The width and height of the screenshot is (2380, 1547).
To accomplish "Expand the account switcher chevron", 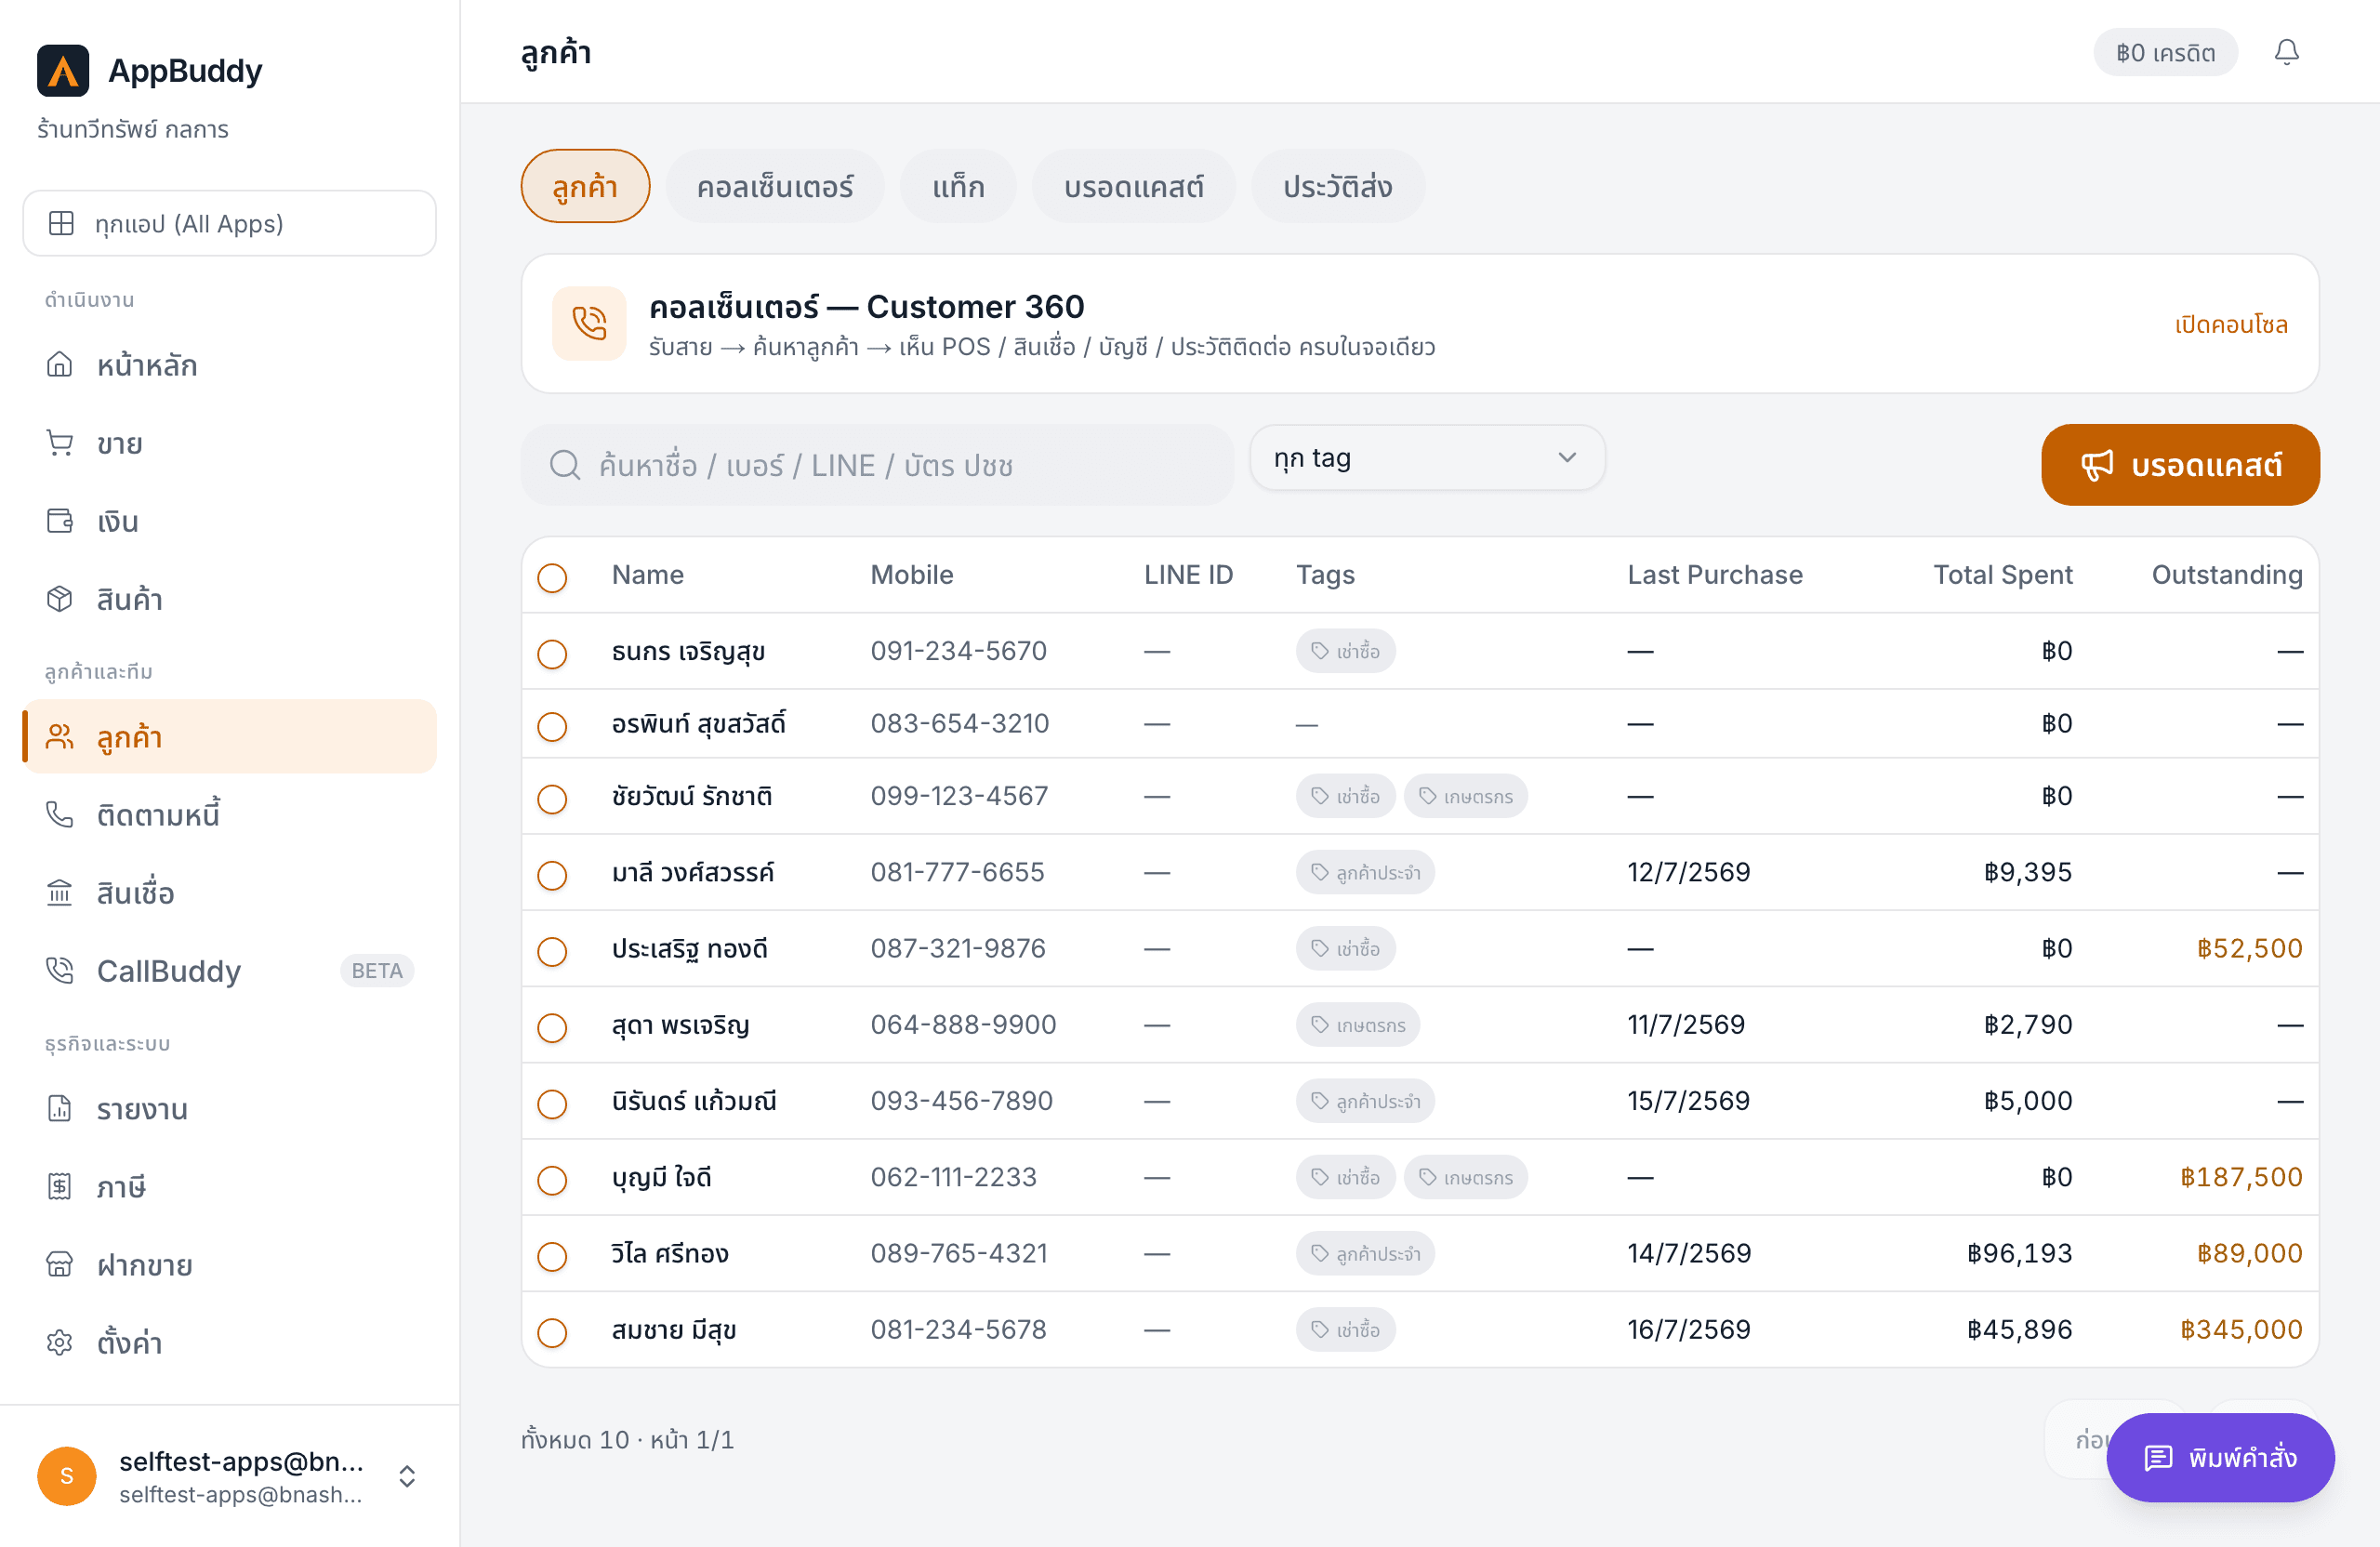I will (x=407, y=1475).
